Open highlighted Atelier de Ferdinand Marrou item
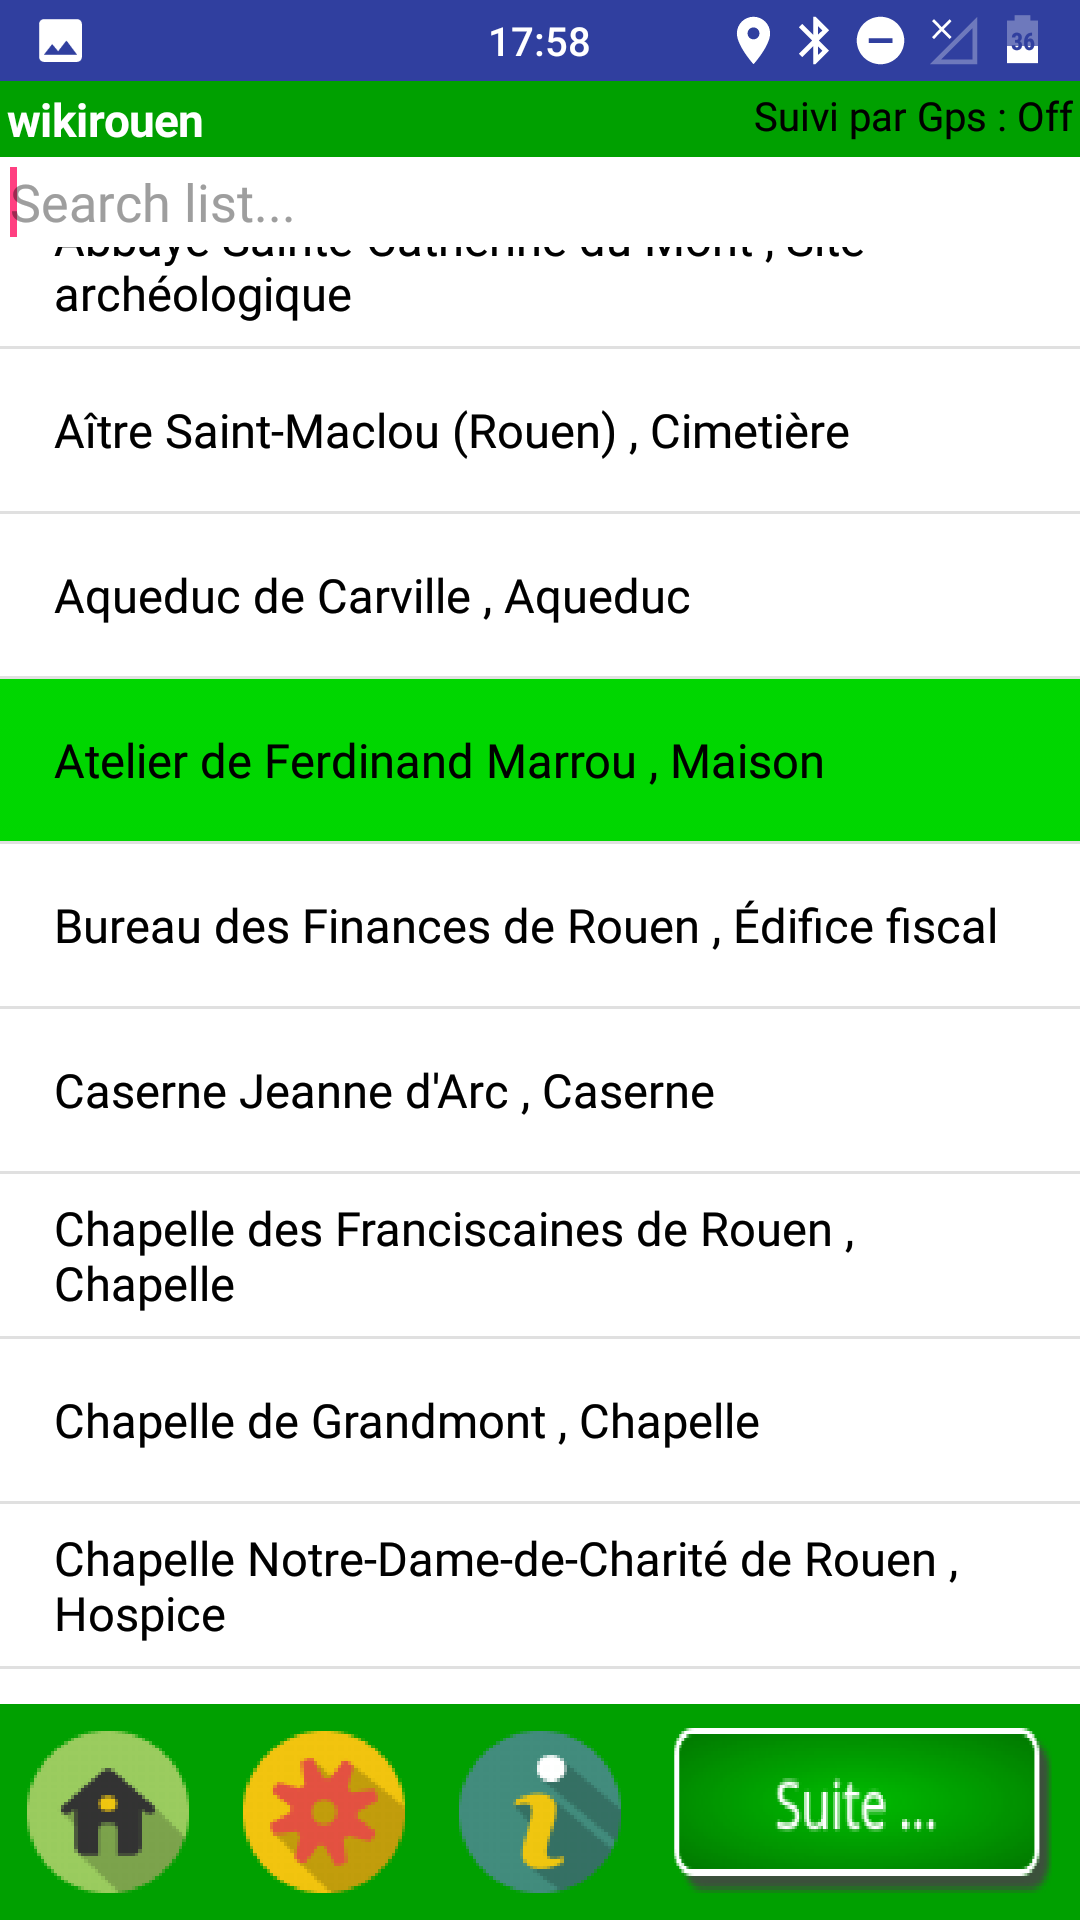 (x=540, y=761)
